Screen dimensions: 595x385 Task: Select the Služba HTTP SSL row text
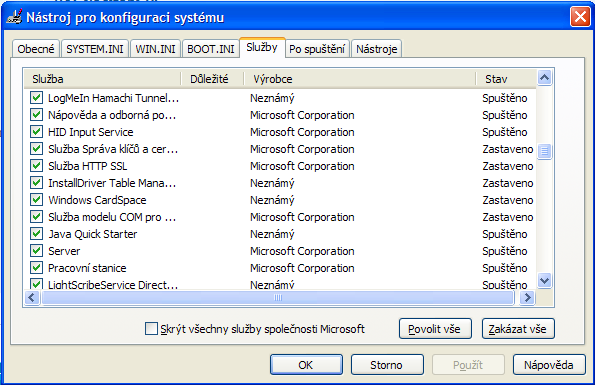[88, 166]
